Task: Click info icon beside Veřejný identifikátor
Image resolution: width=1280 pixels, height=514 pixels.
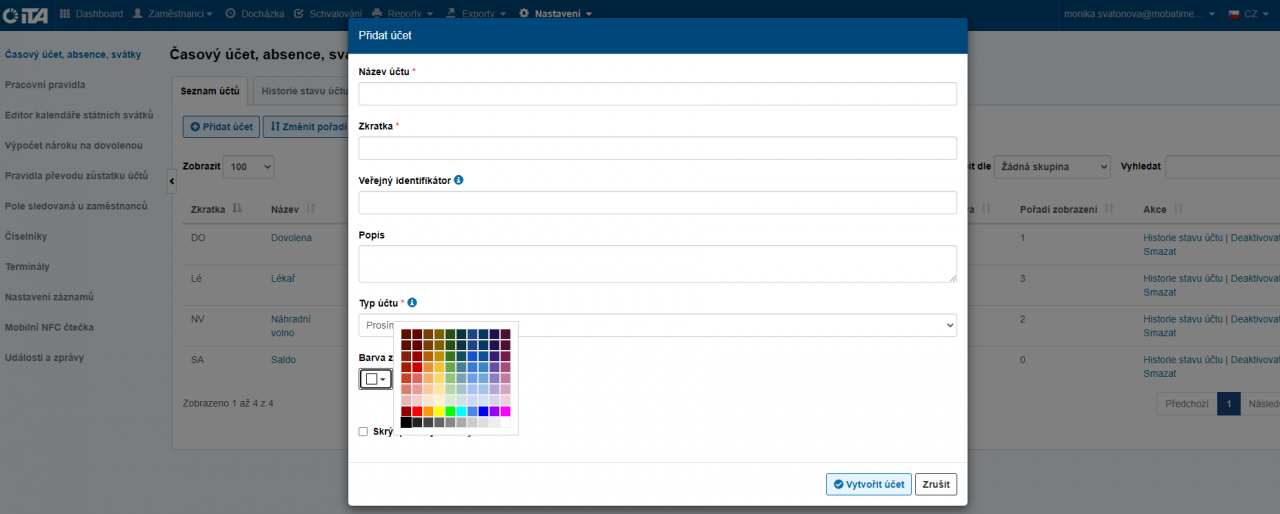Action: pos(459,181)
